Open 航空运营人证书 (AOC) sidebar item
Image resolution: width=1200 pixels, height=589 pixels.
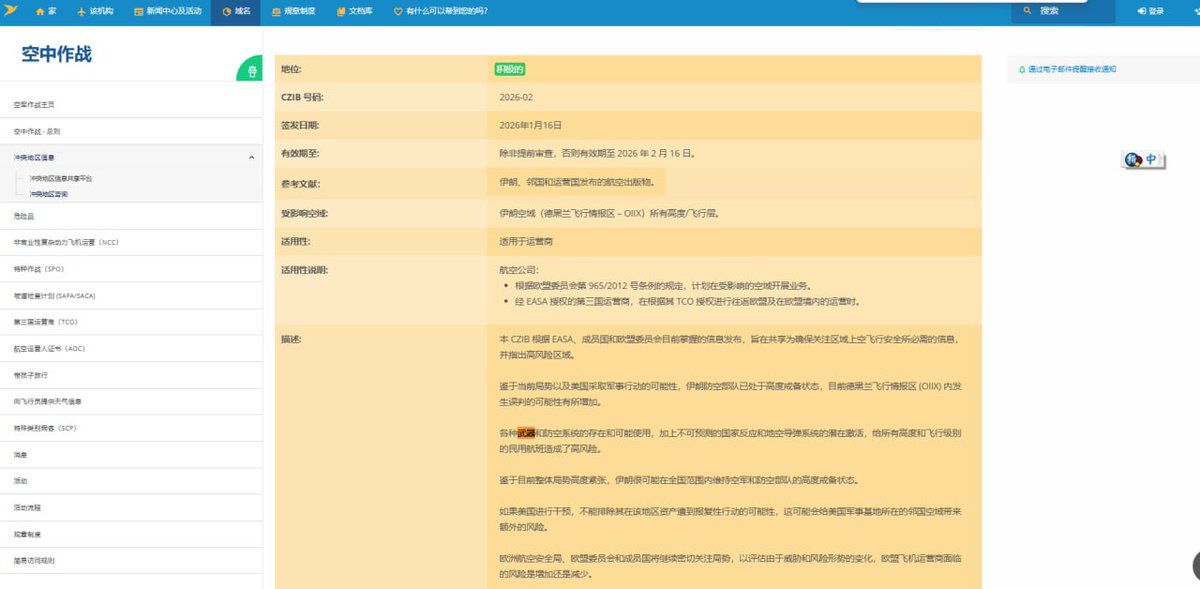point(48,349)
